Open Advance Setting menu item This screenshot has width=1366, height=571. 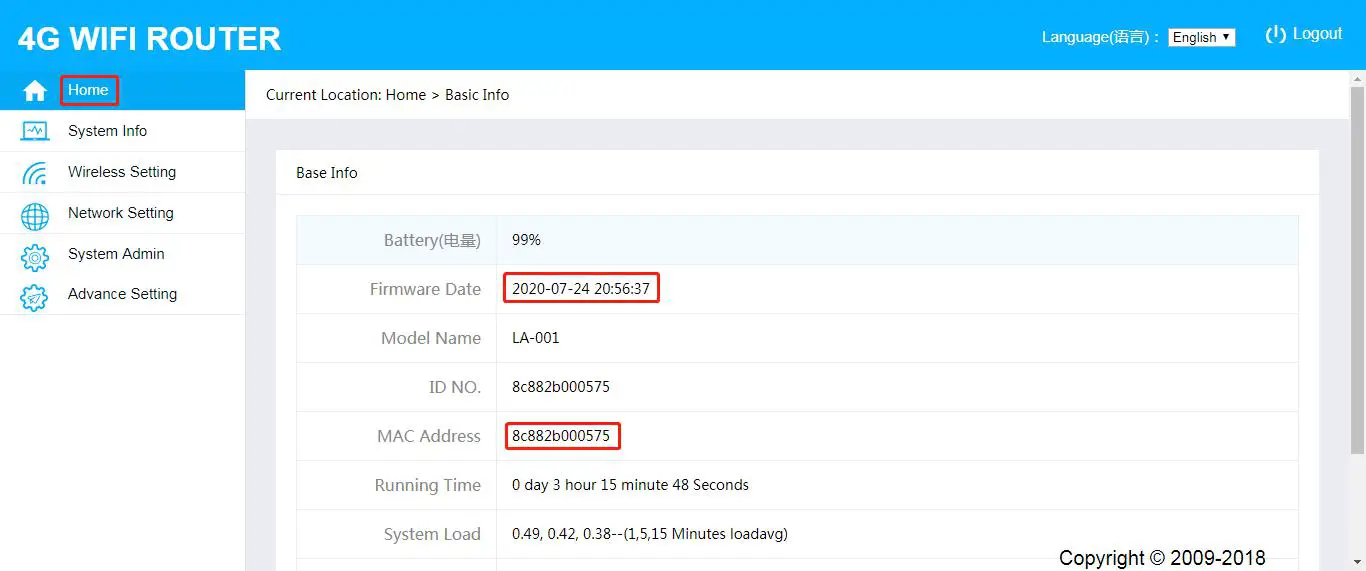[x=122, y=294]
